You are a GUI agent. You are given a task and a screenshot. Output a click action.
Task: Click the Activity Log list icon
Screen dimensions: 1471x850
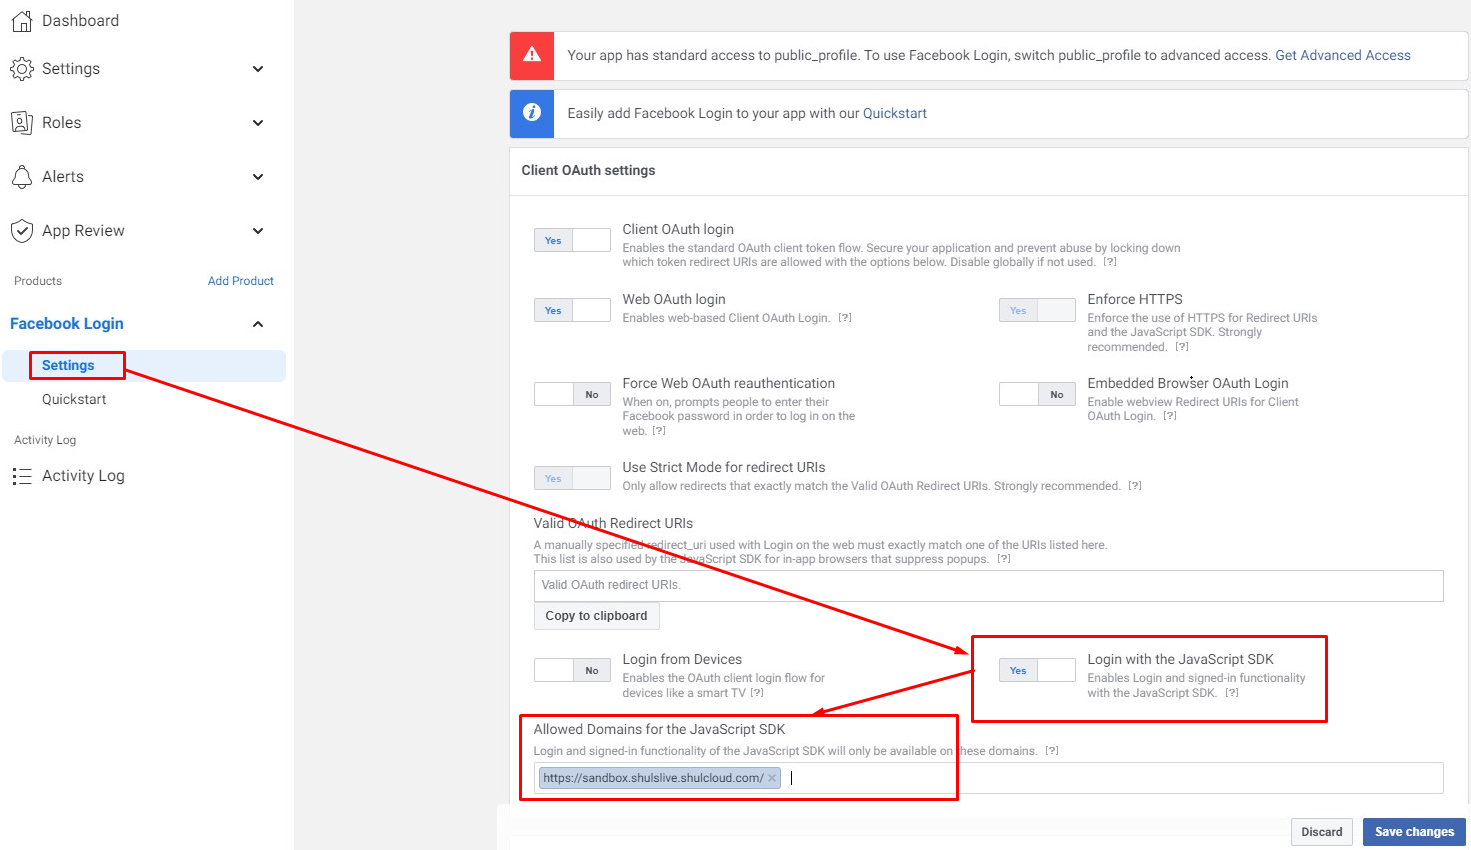coord(21,477)
